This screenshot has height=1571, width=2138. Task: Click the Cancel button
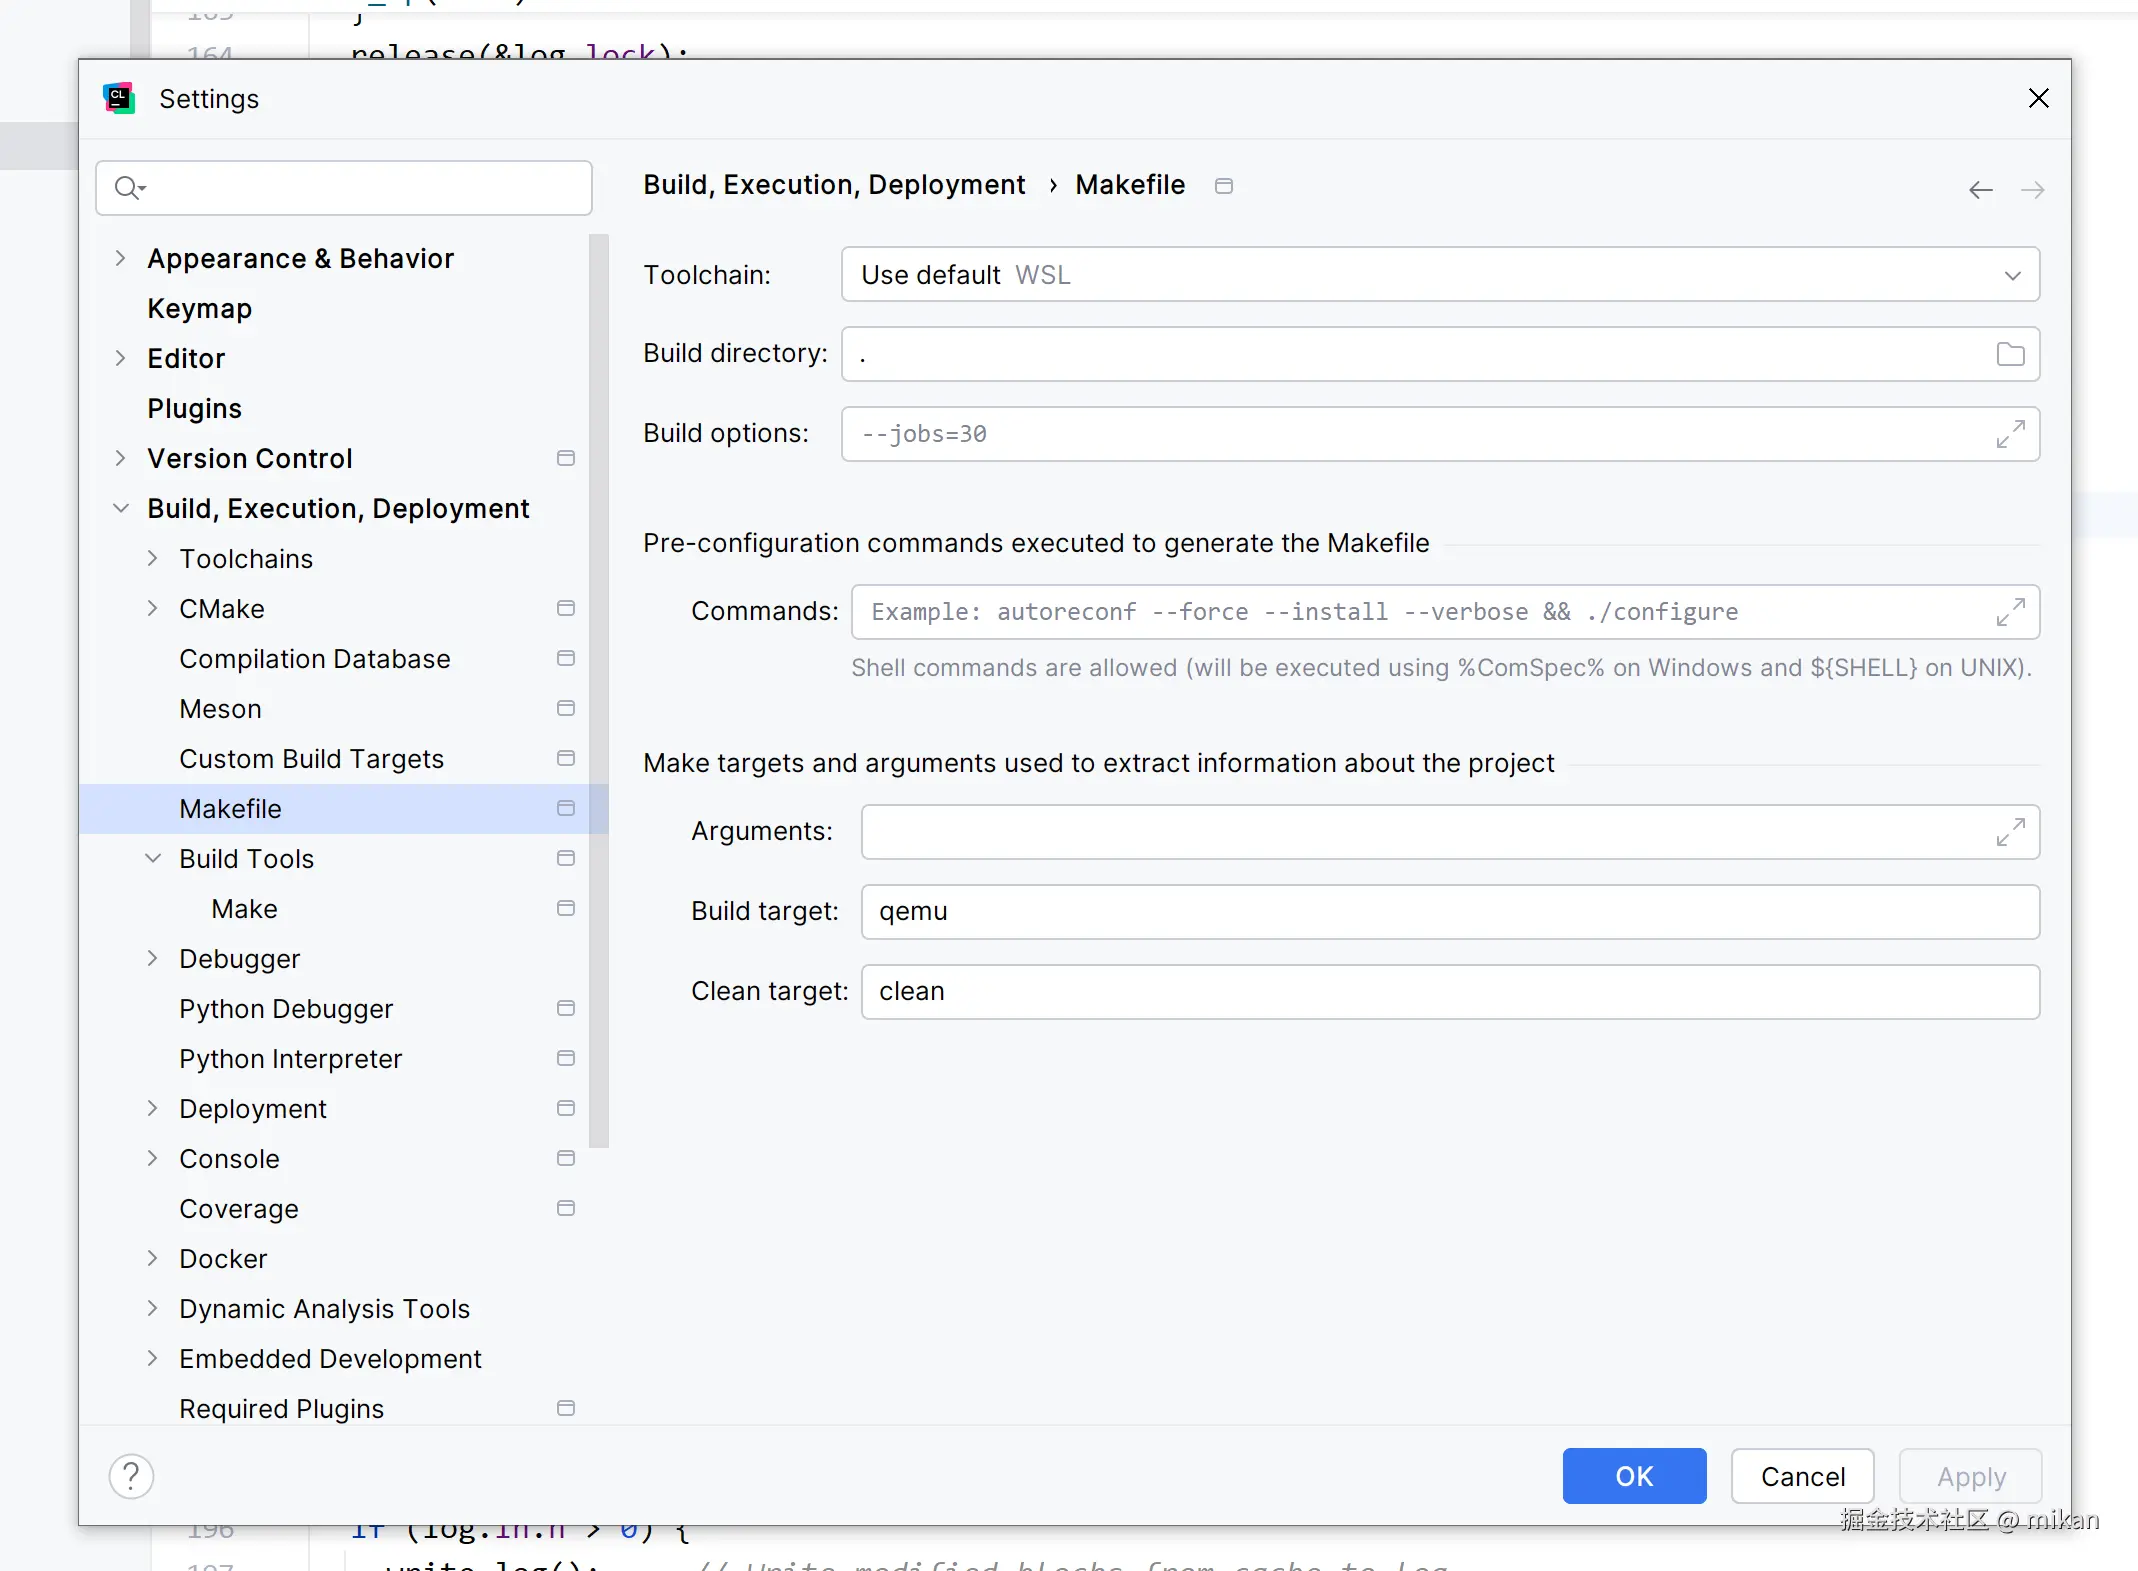(x=1802, y=1476)
